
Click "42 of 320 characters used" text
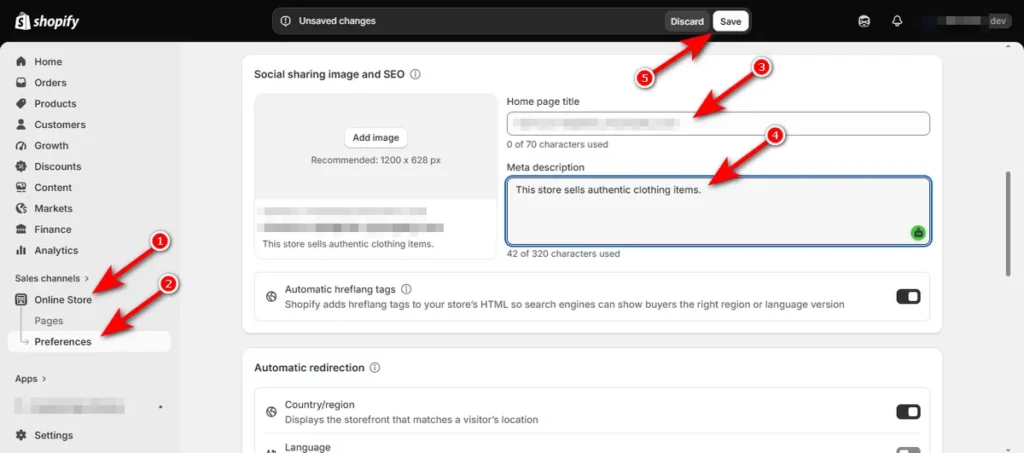pos(563,253)
